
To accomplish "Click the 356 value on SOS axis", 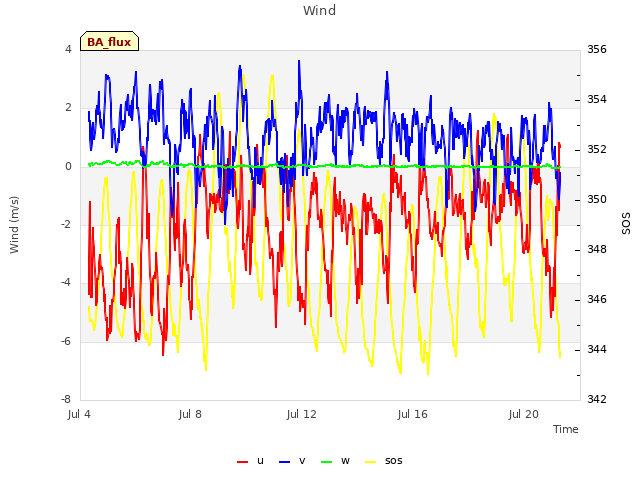I will 597,49.
